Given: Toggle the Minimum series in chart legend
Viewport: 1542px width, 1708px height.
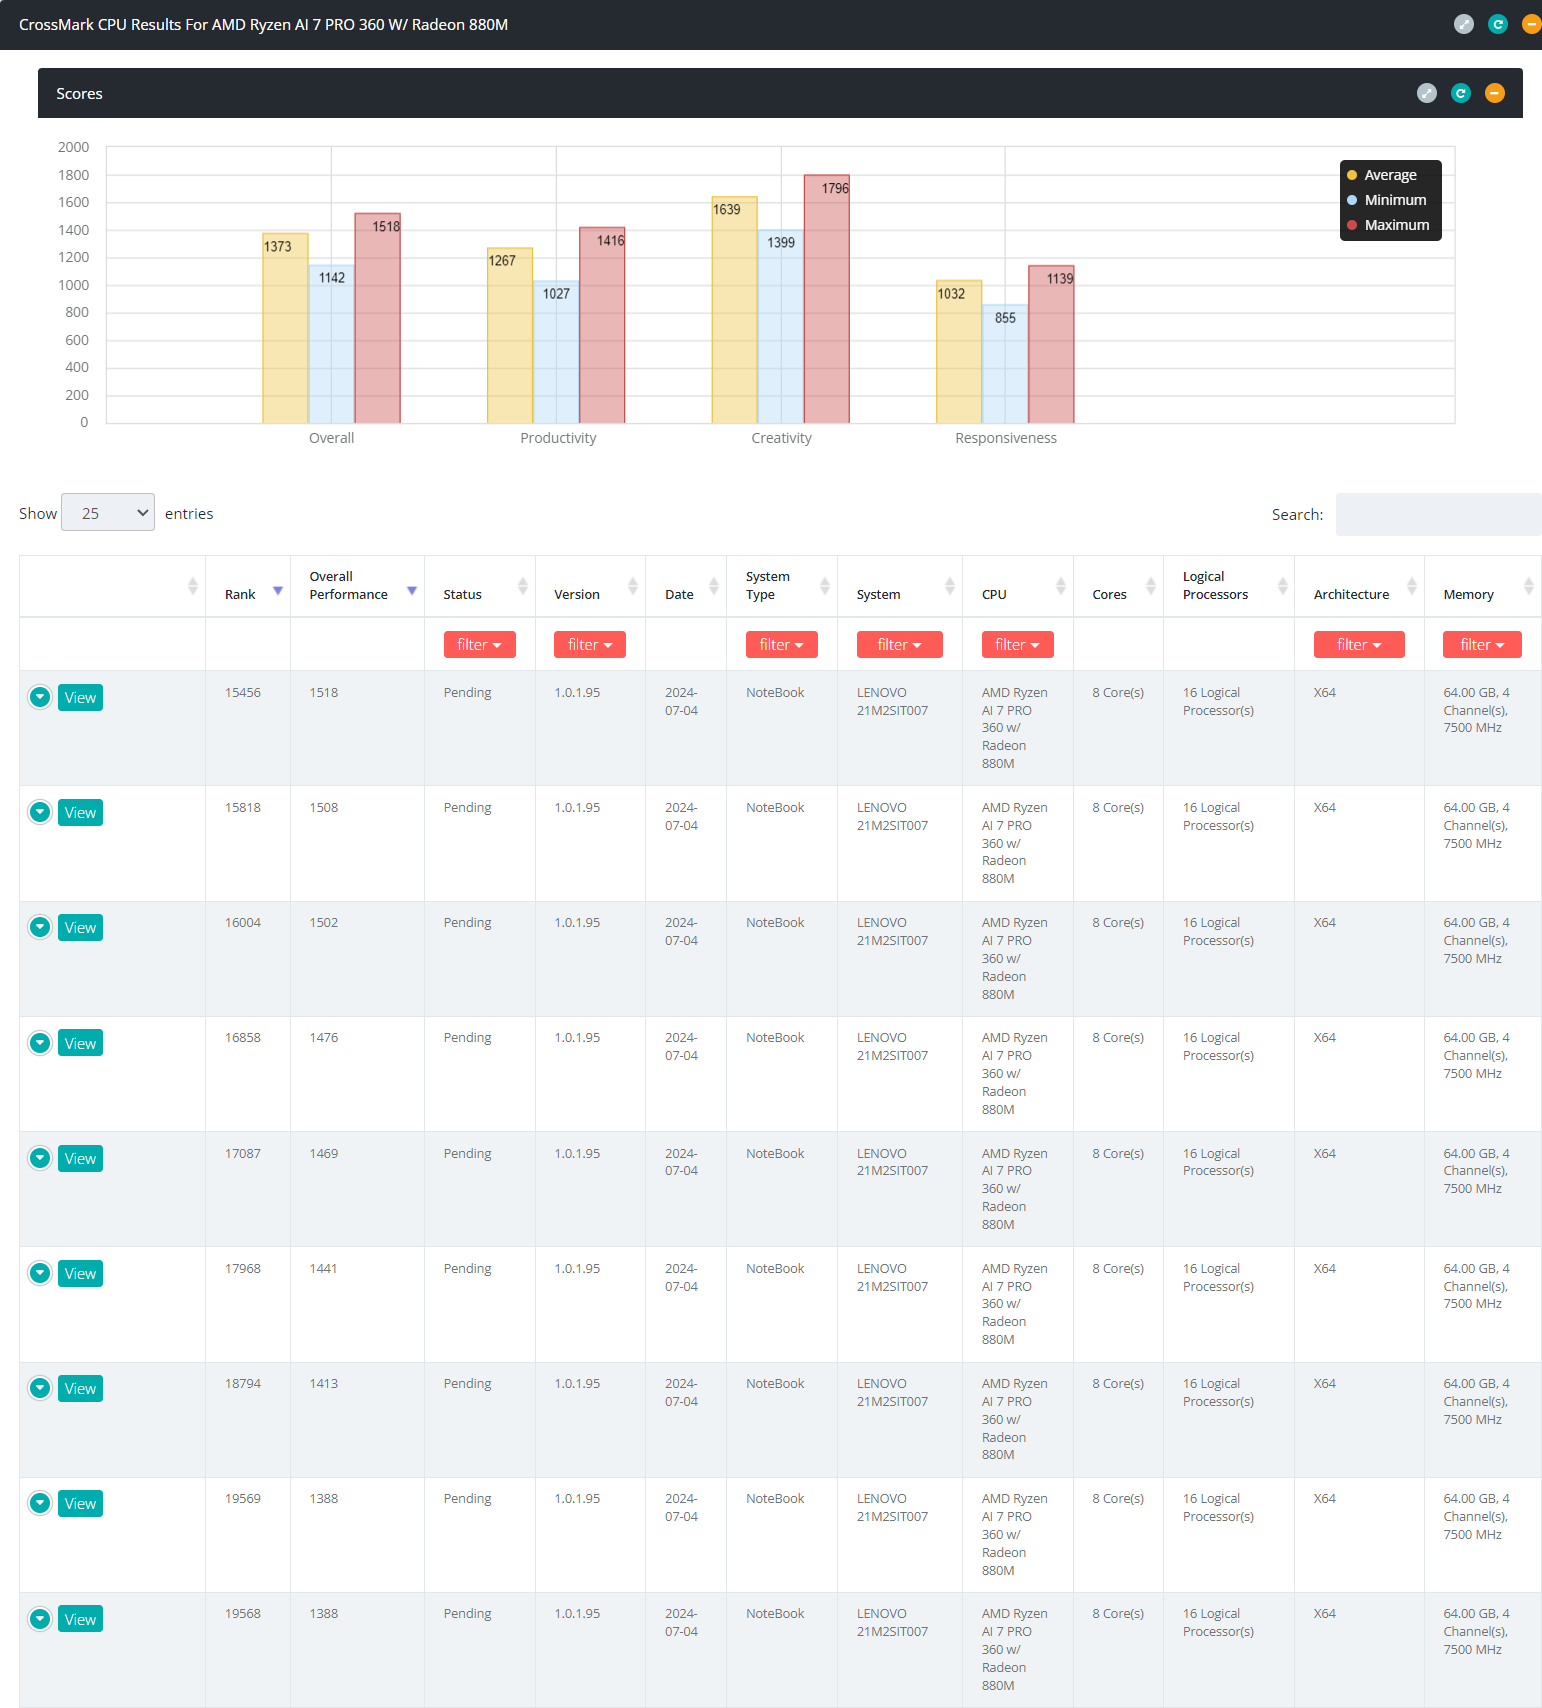Looking at the screenshot, I should pyautogui.click(x=1386, y=200).
